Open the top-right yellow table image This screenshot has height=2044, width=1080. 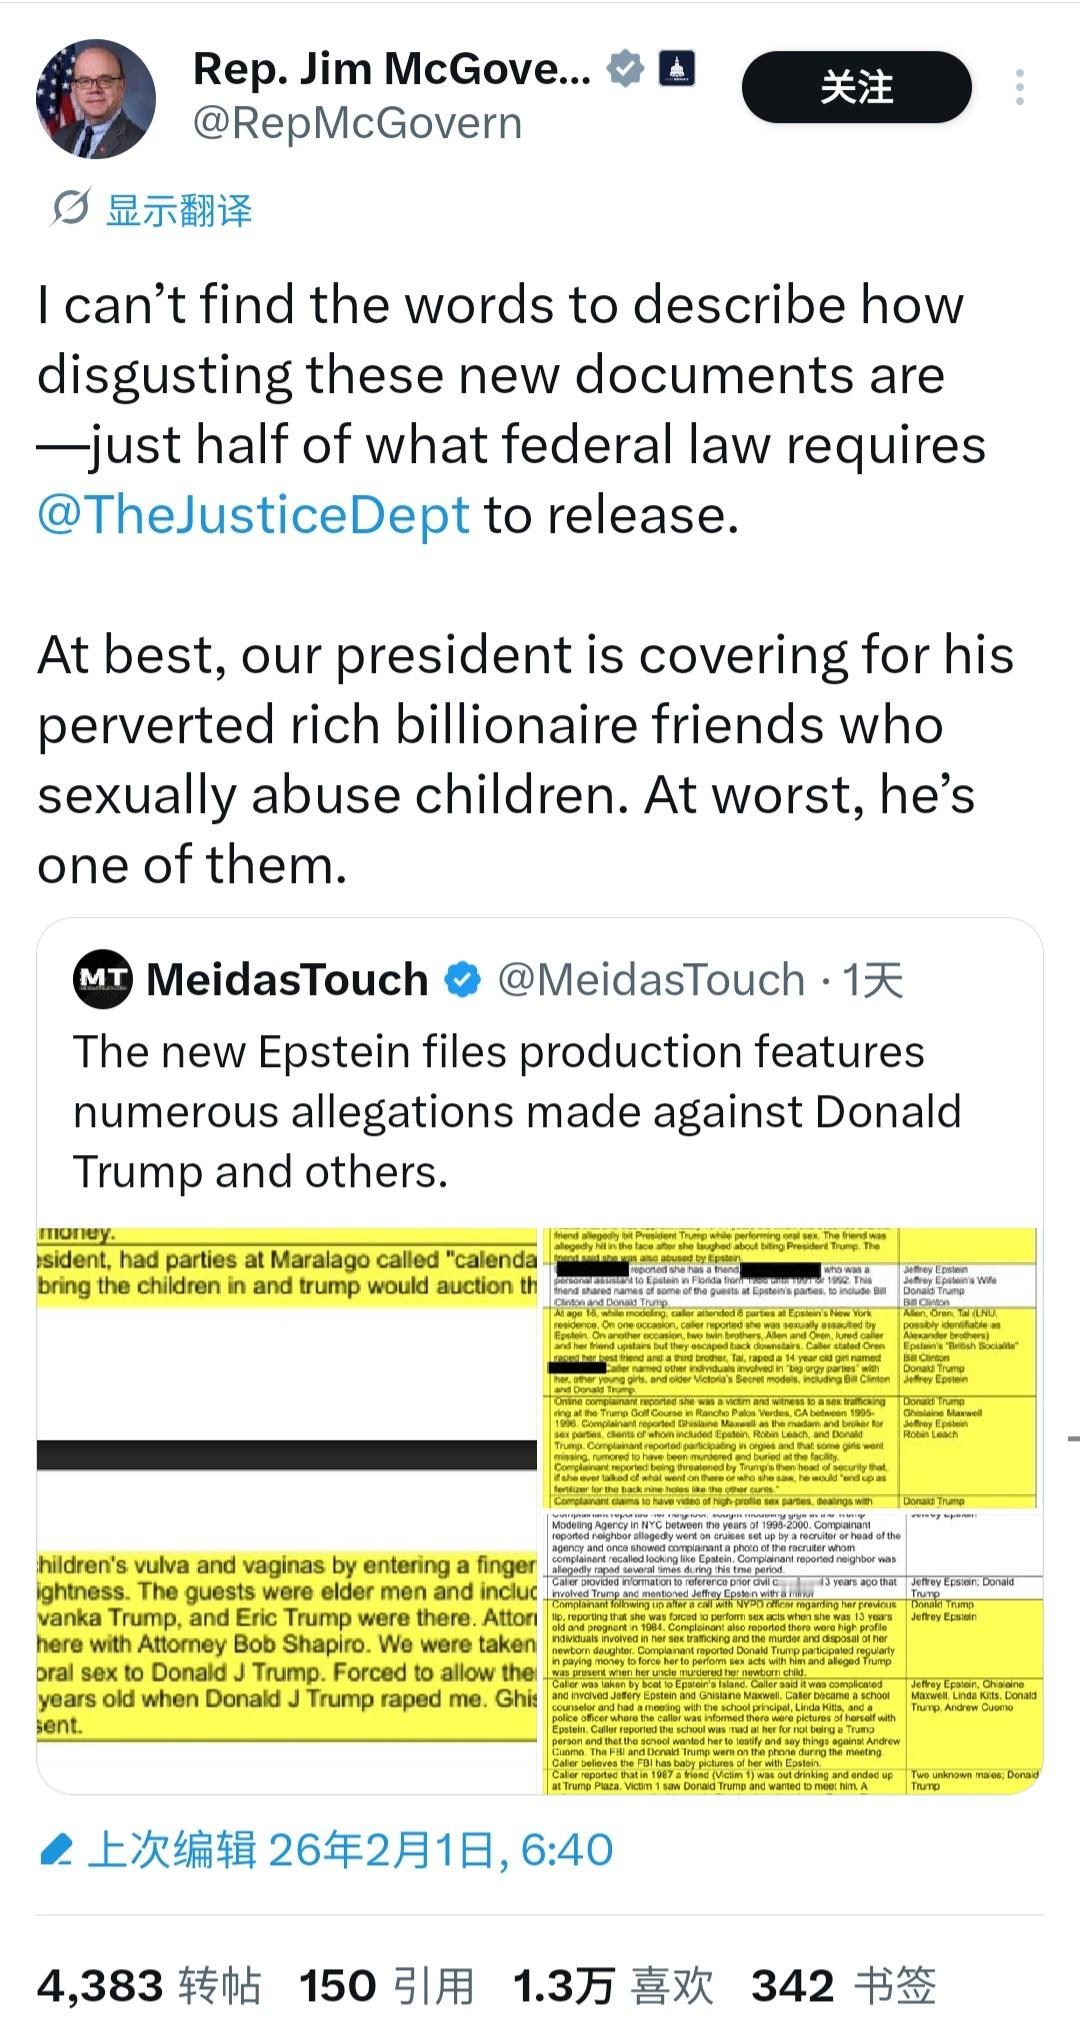point(792,1366)
